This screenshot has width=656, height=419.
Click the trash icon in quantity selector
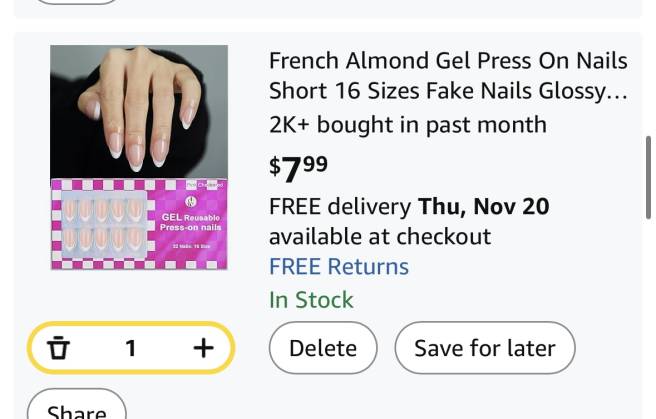pyautogui.click(x=60, y=348)
